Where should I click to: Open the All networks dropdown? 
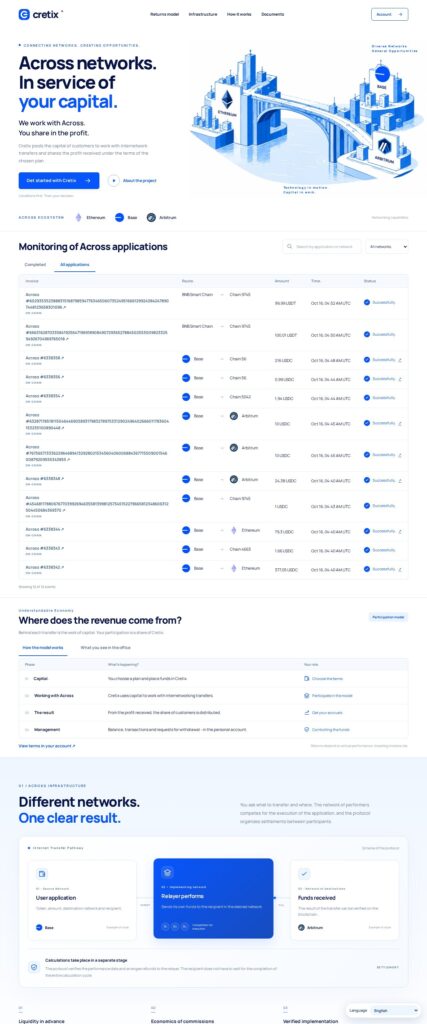(x=387, y=247)
